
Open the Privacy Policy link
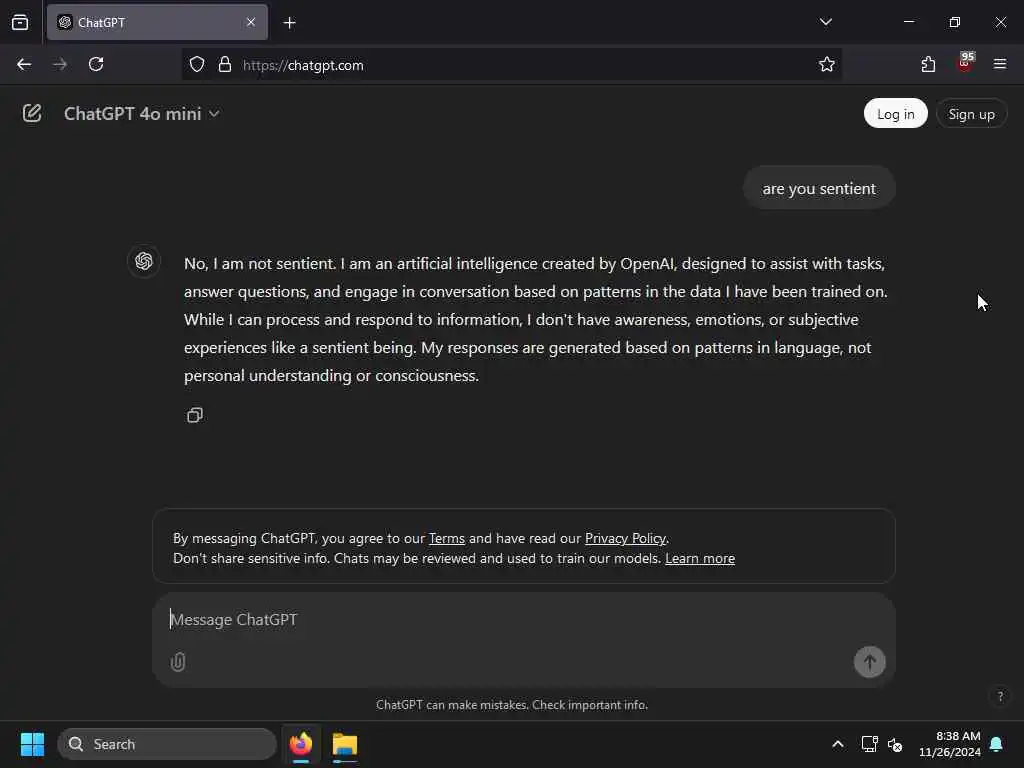[625, 538]
